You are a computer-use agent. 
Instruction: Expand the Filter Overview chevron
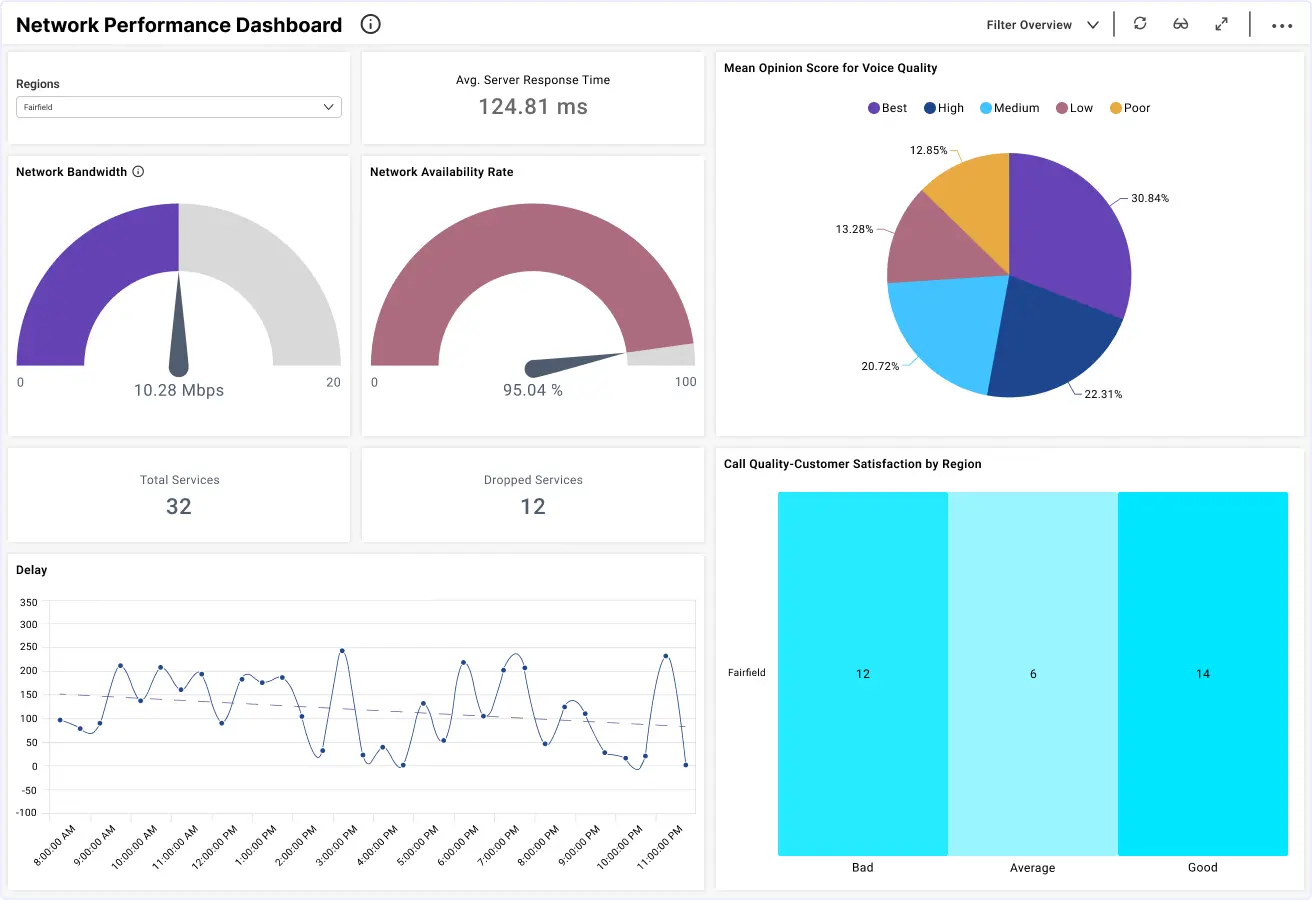point(1093,25)
